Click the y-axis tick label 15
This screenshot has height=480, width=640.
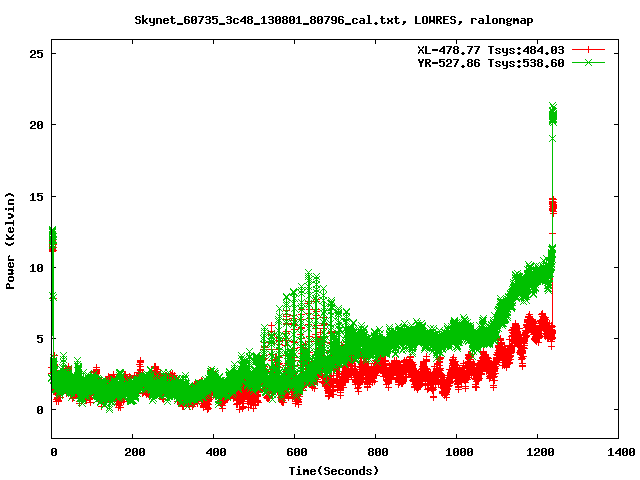click(36, 197)
